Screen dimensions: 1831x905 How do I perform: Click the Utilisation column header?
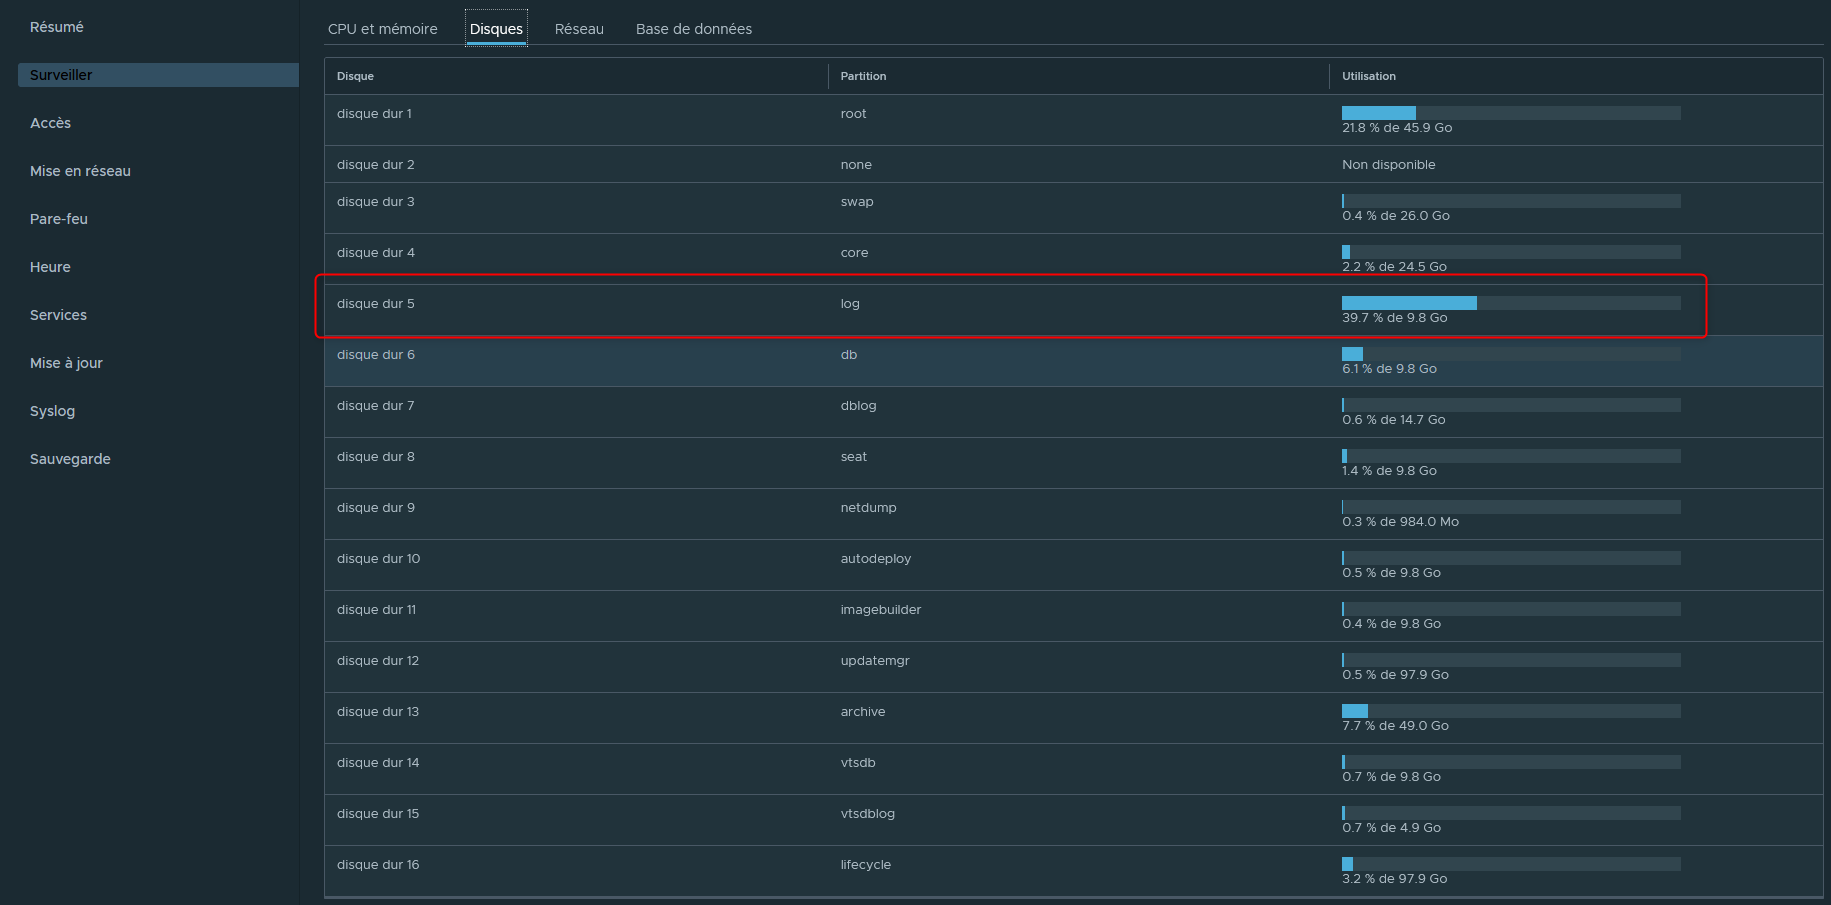point(1368,76)
